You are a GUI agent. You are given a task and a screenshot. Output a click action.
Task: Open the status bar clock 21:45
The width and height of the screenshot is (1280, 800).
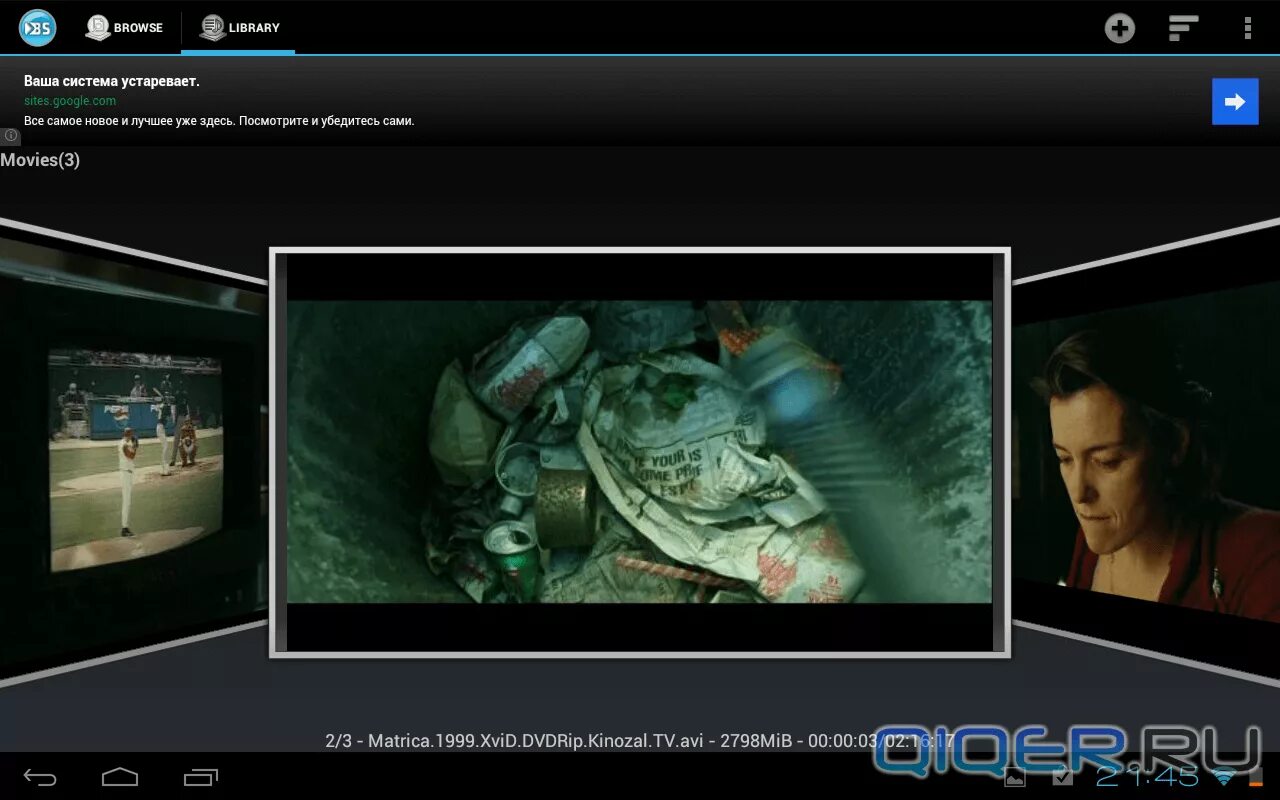[1147, 777]
